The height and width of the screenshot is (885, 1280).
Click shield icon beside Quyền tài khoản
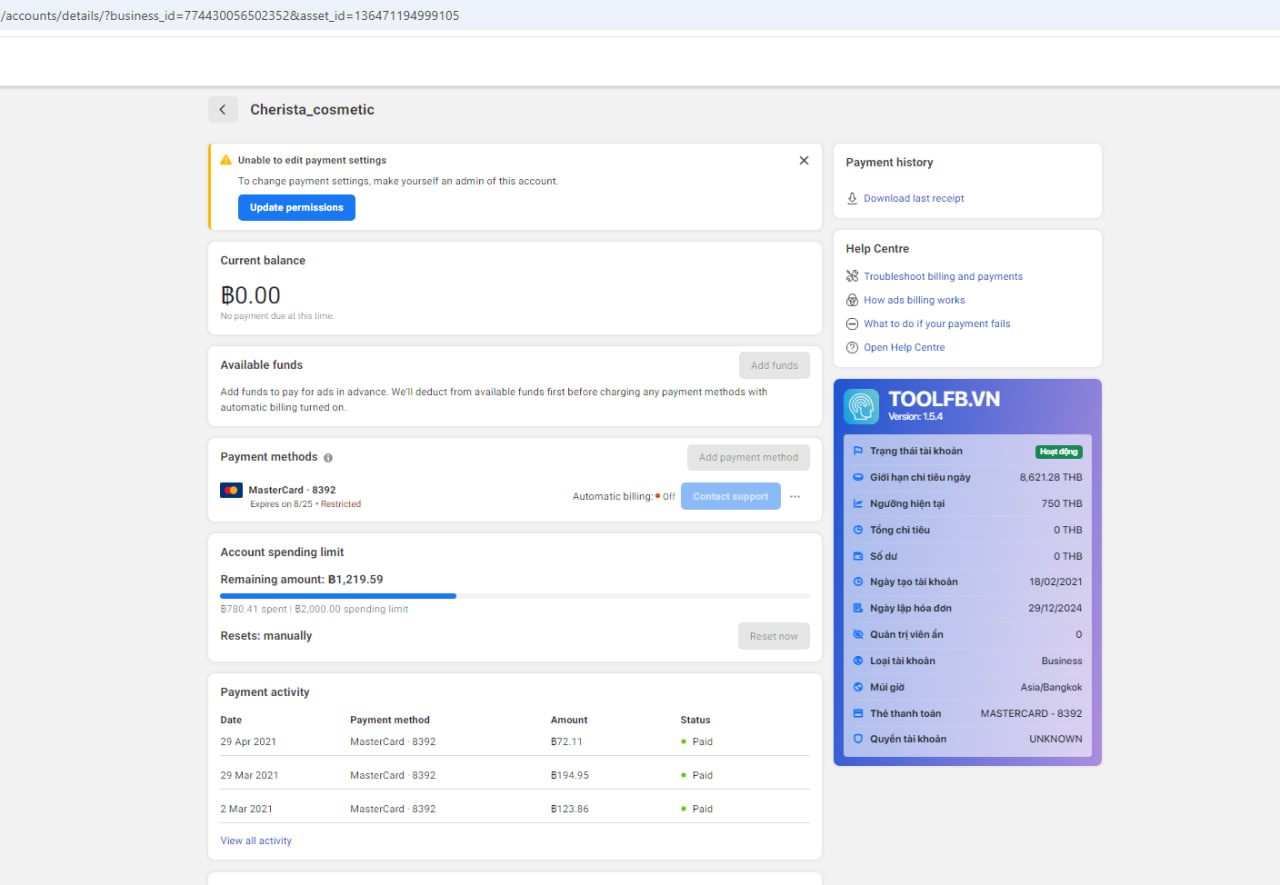coord(858,739)
